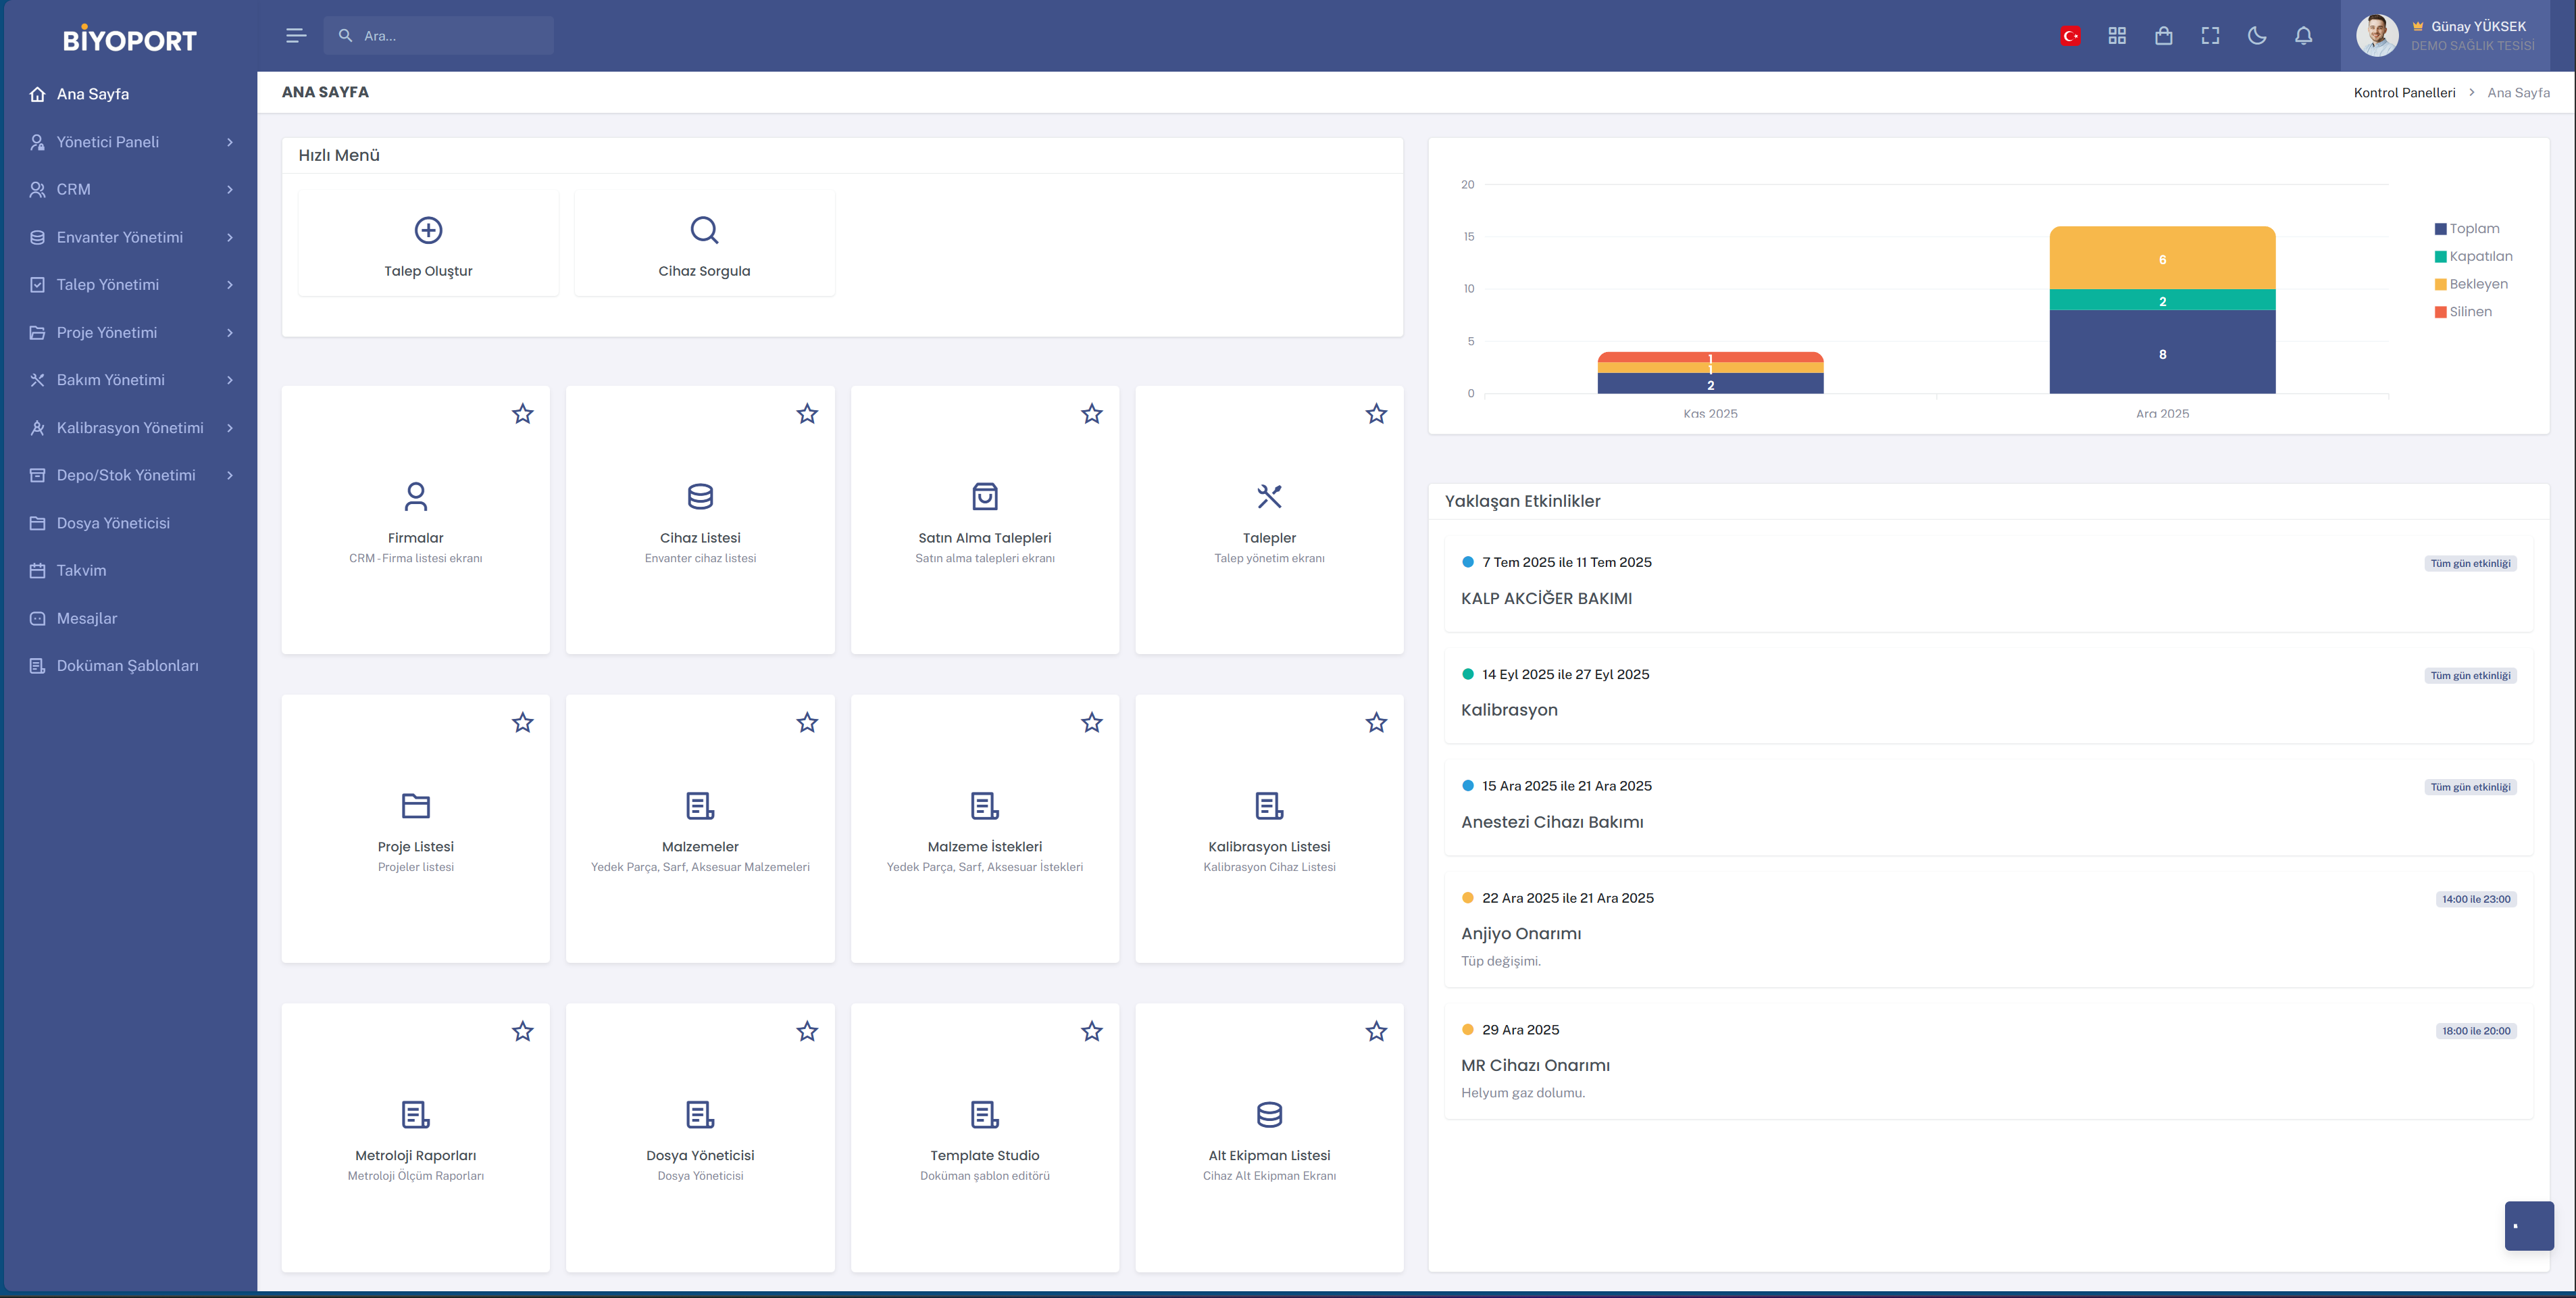Click the Talep Oluştur plus icon

coord(428,230)
